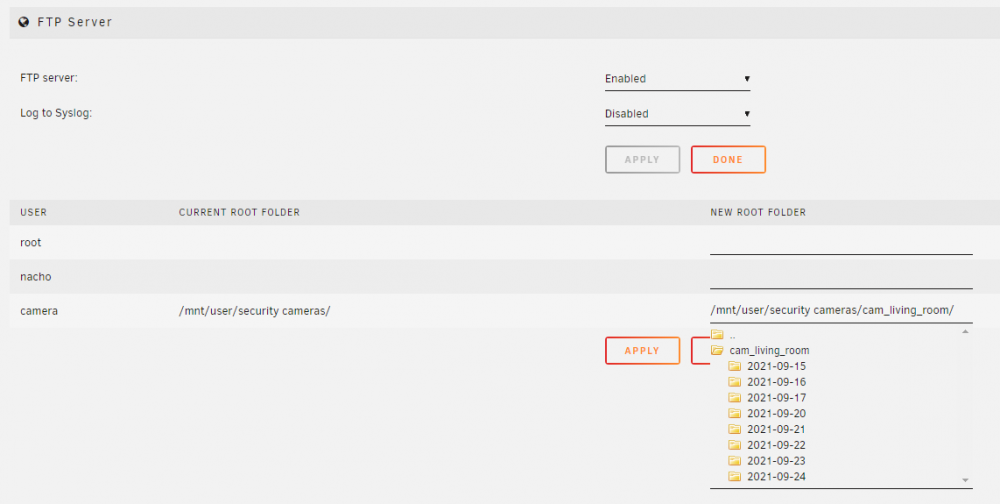
Task: Select the 2021-09-16 folder
Action: click(x=776, y=382)
